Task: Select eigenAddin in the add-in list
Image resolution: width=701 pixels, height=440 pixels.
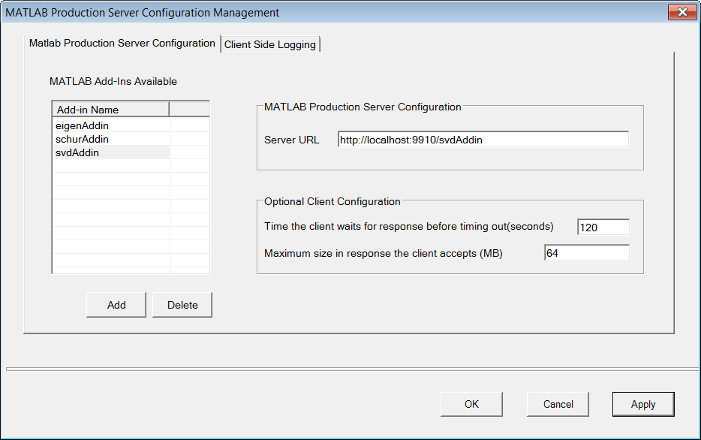Action: coord(111,125)
